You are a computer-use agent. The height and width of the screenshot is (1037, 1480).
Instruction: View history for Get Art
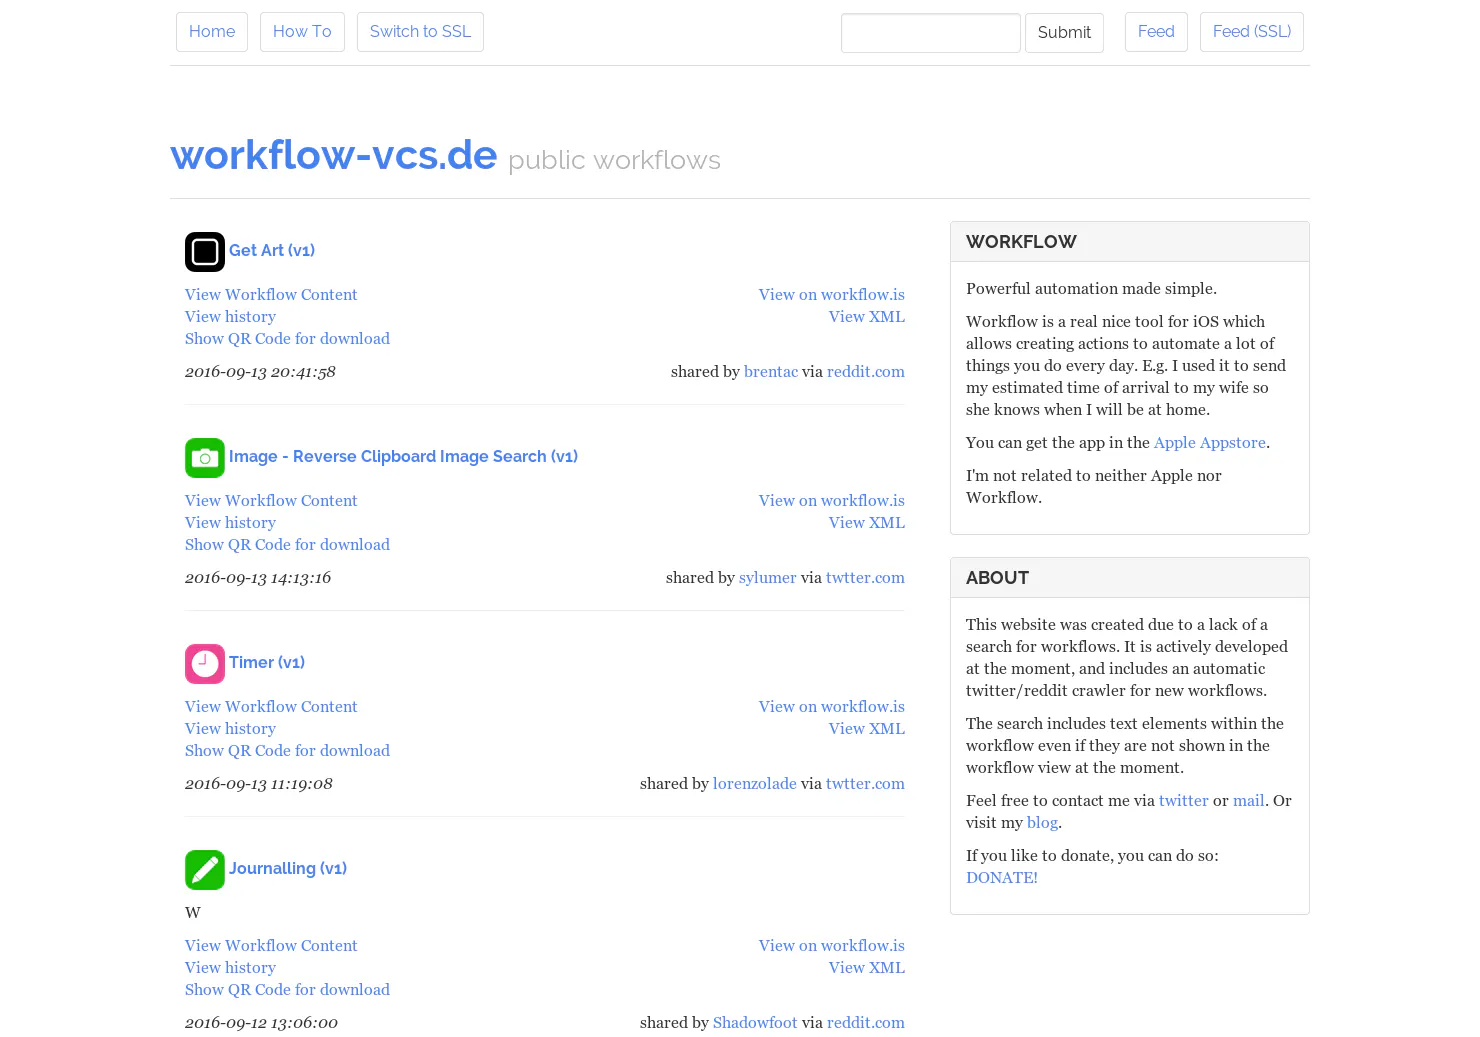230,316
